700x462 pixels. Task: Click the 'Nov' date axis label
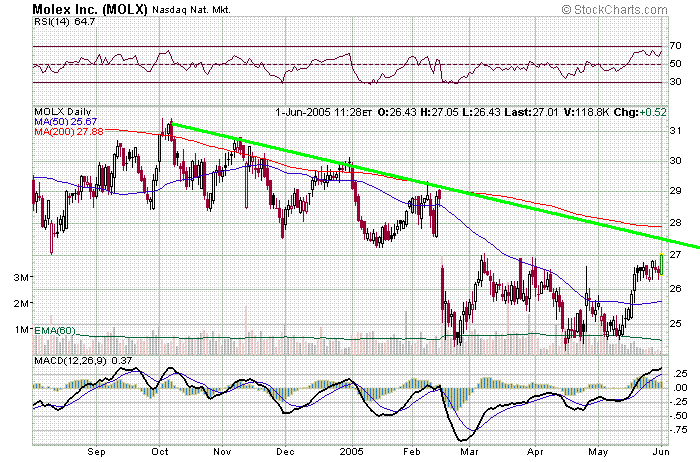222,452
